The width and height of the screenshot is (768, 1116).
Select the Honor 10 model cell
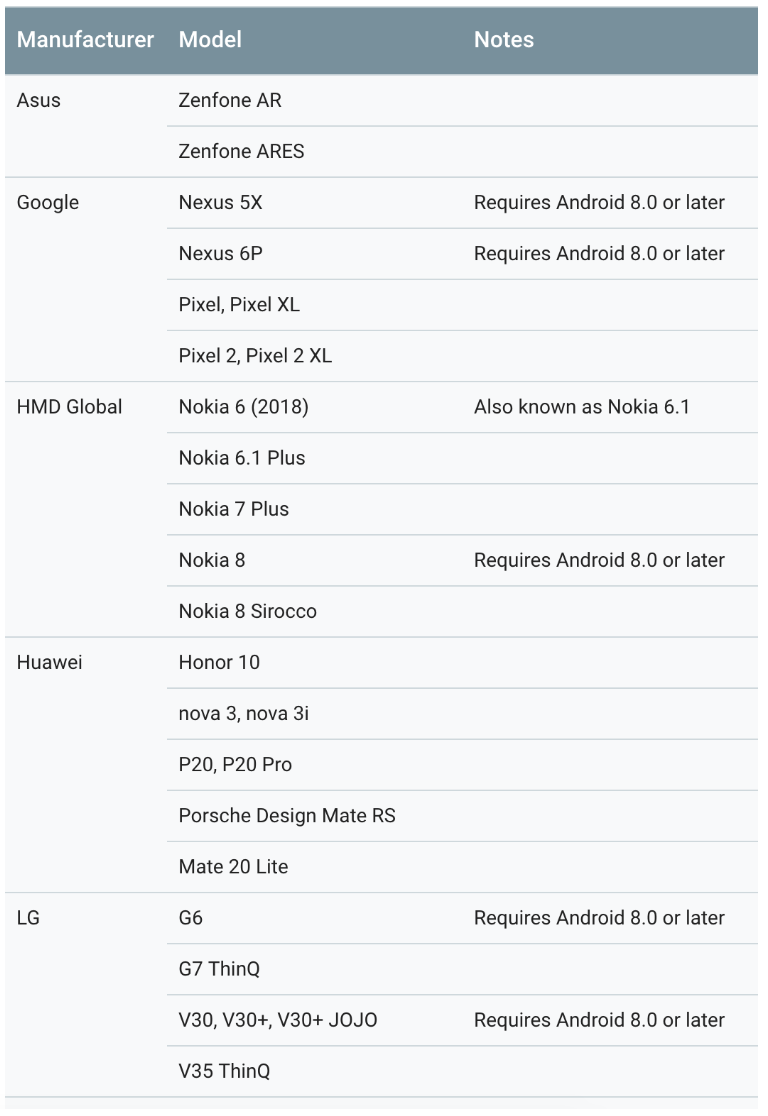coord(219,663)
